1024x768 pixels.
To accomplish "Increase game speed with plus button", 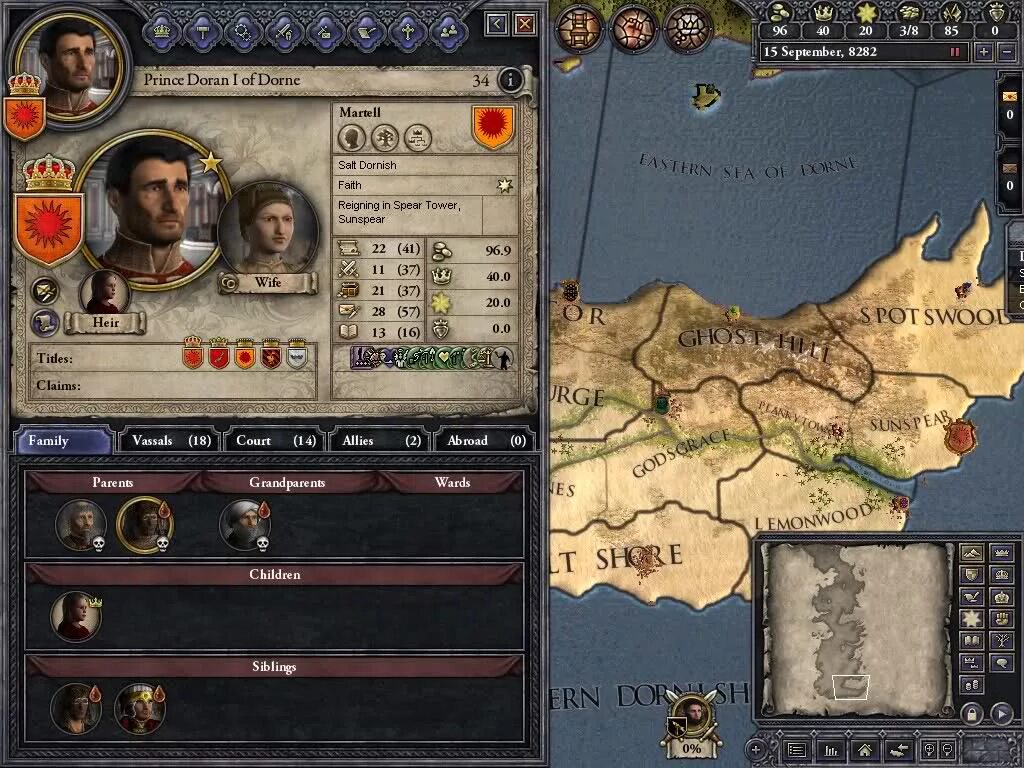I will tap(984, 52).
